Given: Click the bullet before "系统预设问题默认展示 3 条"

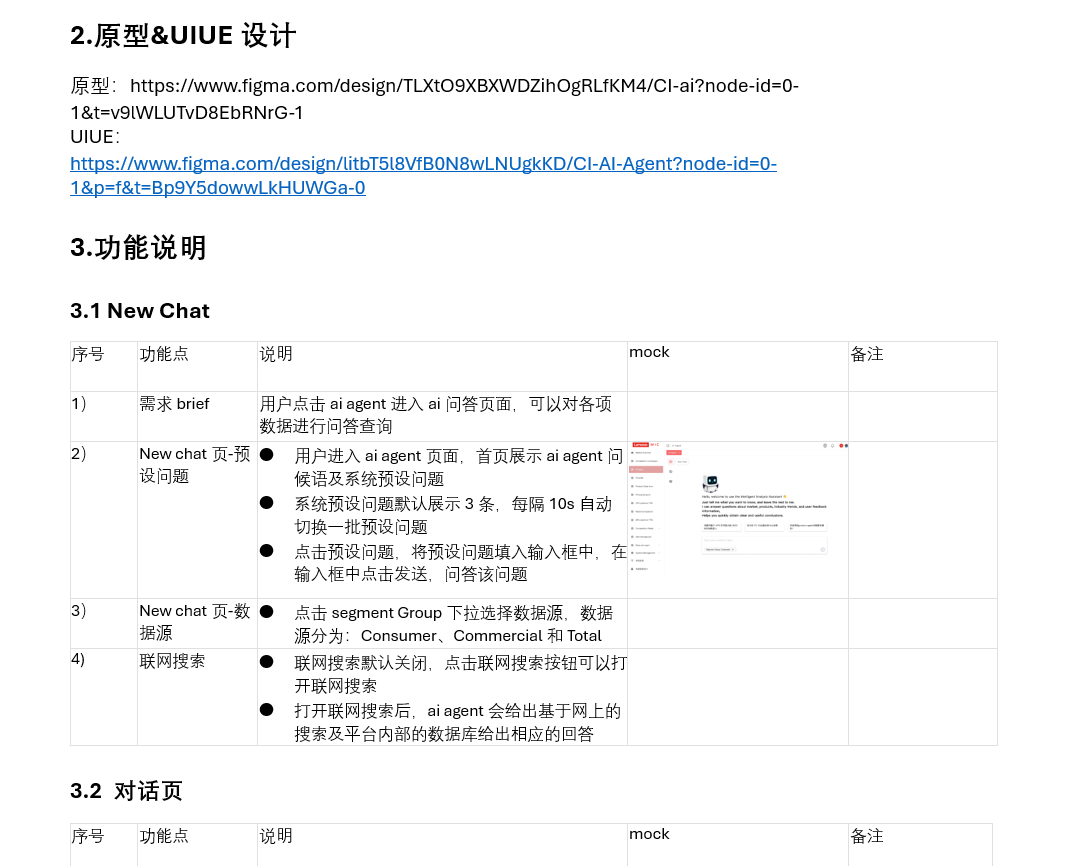Looking at the screenshot, I should [x=267, y=503].
